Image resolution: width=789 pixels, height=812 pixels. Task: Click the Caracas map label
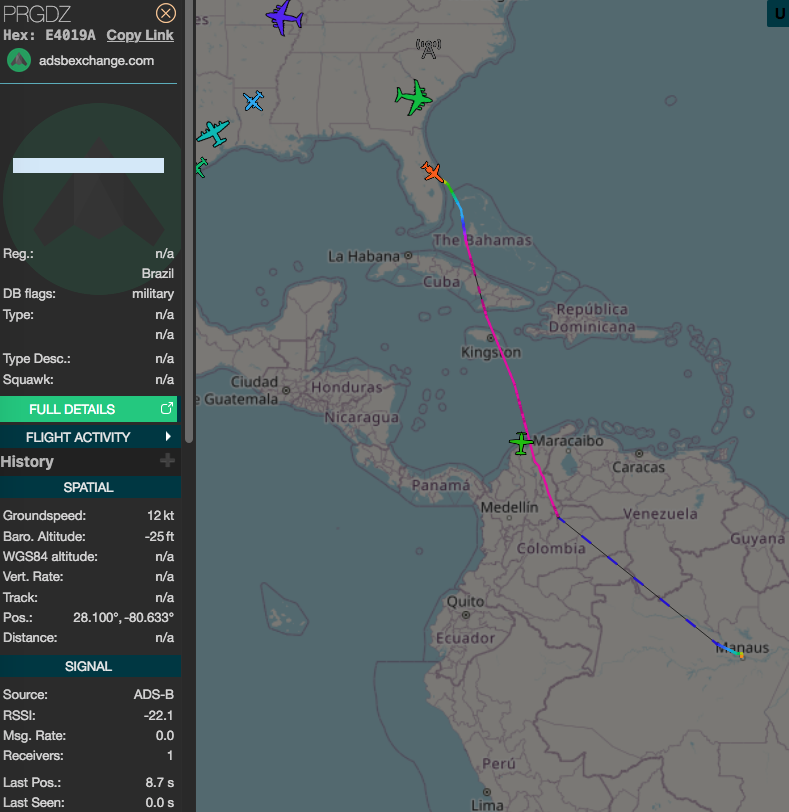(x=638, y=467)
